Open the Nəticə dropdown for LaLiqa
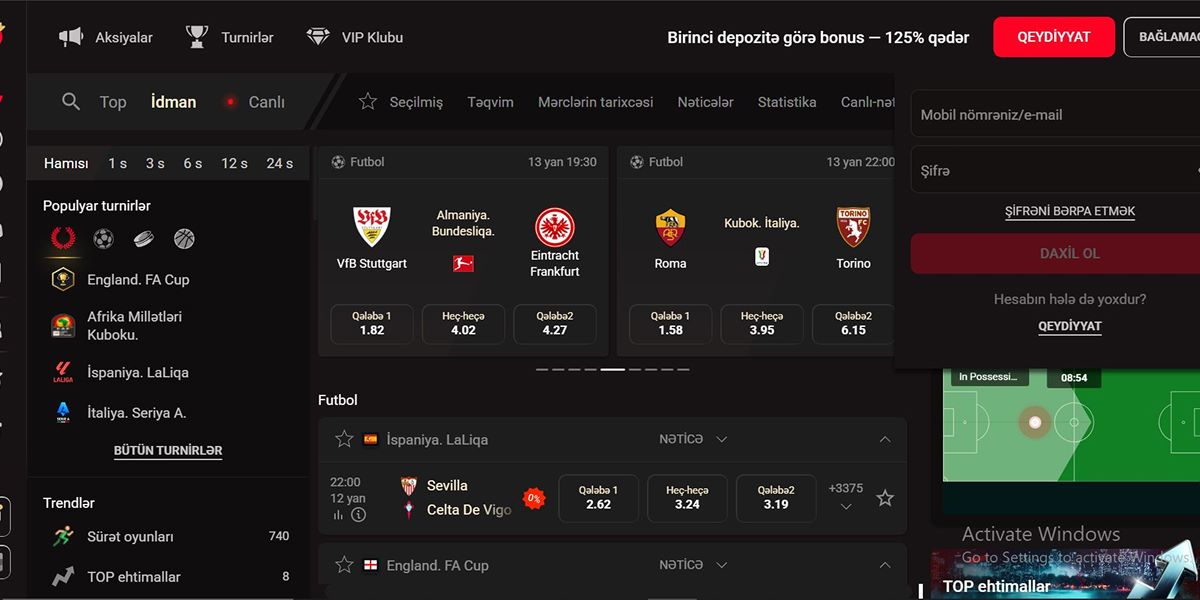Viewport: 1200px width, 600px height. 693,439
